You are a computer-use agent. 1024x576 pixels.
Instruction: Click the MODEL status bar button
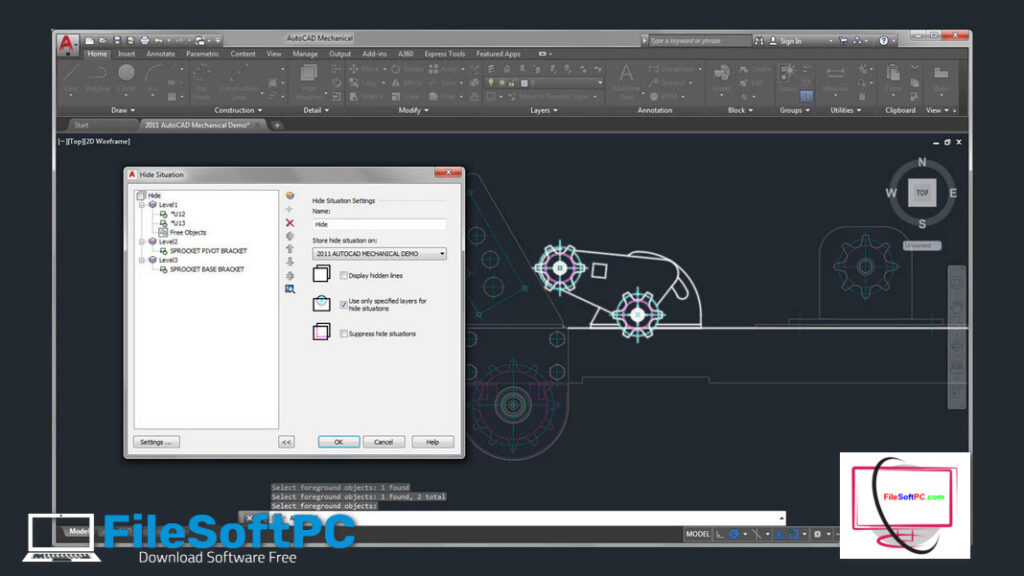pyautogui.click(x=697, y=534)
